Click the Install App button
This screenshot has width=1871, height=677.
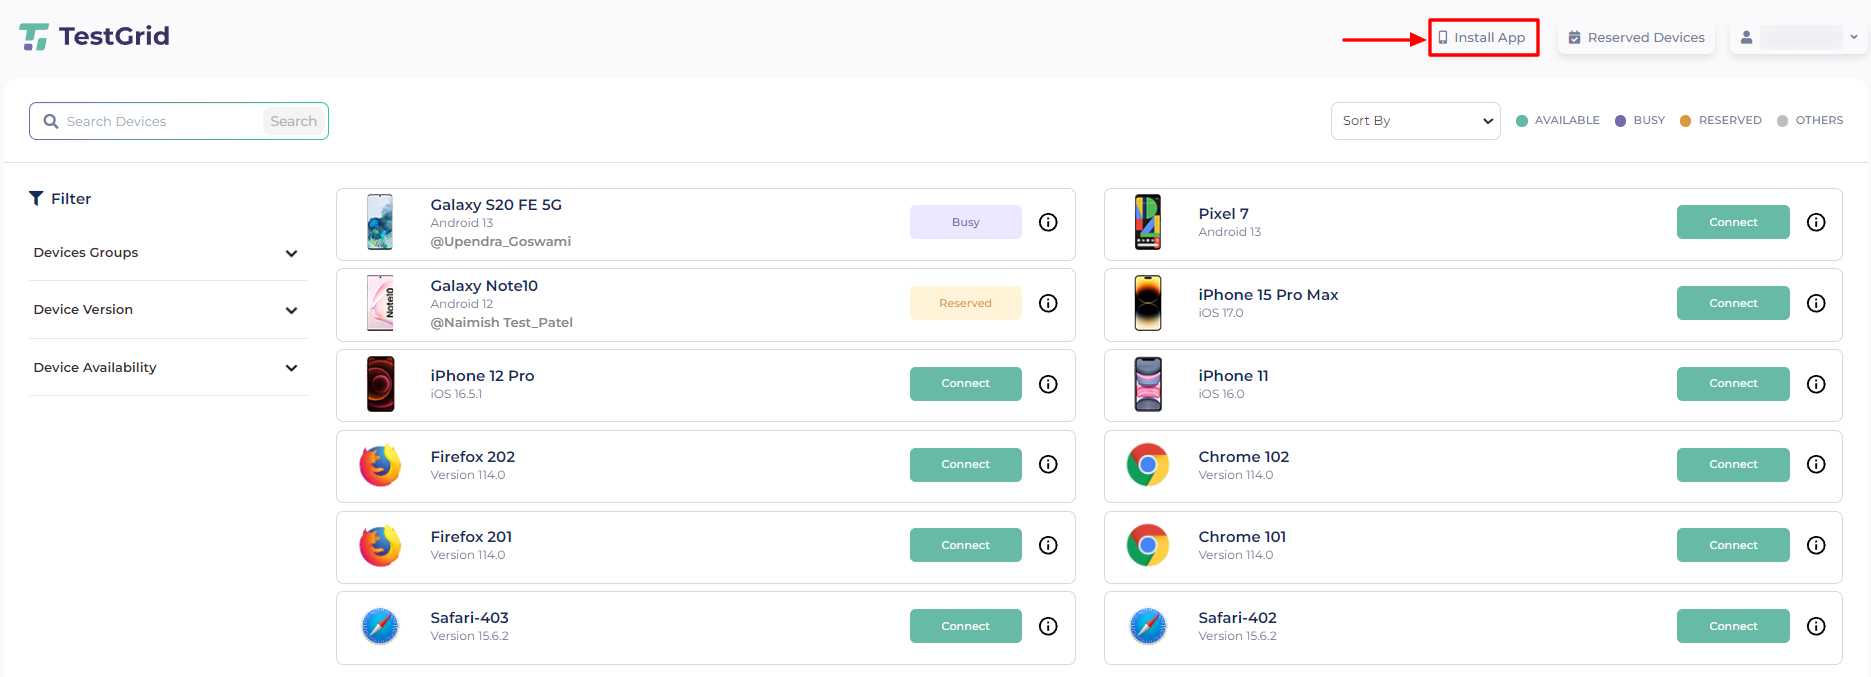(1483, 37)
